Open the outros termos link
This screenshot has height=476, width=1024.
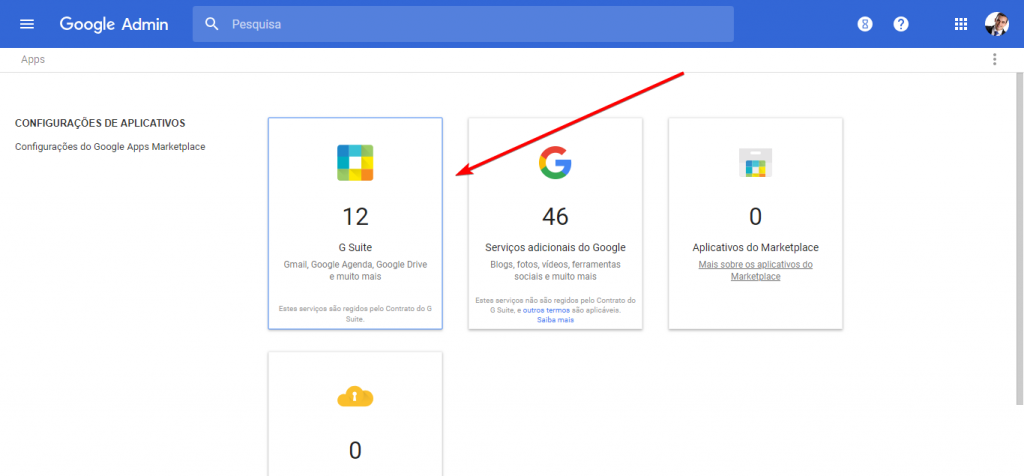(546, 310)
